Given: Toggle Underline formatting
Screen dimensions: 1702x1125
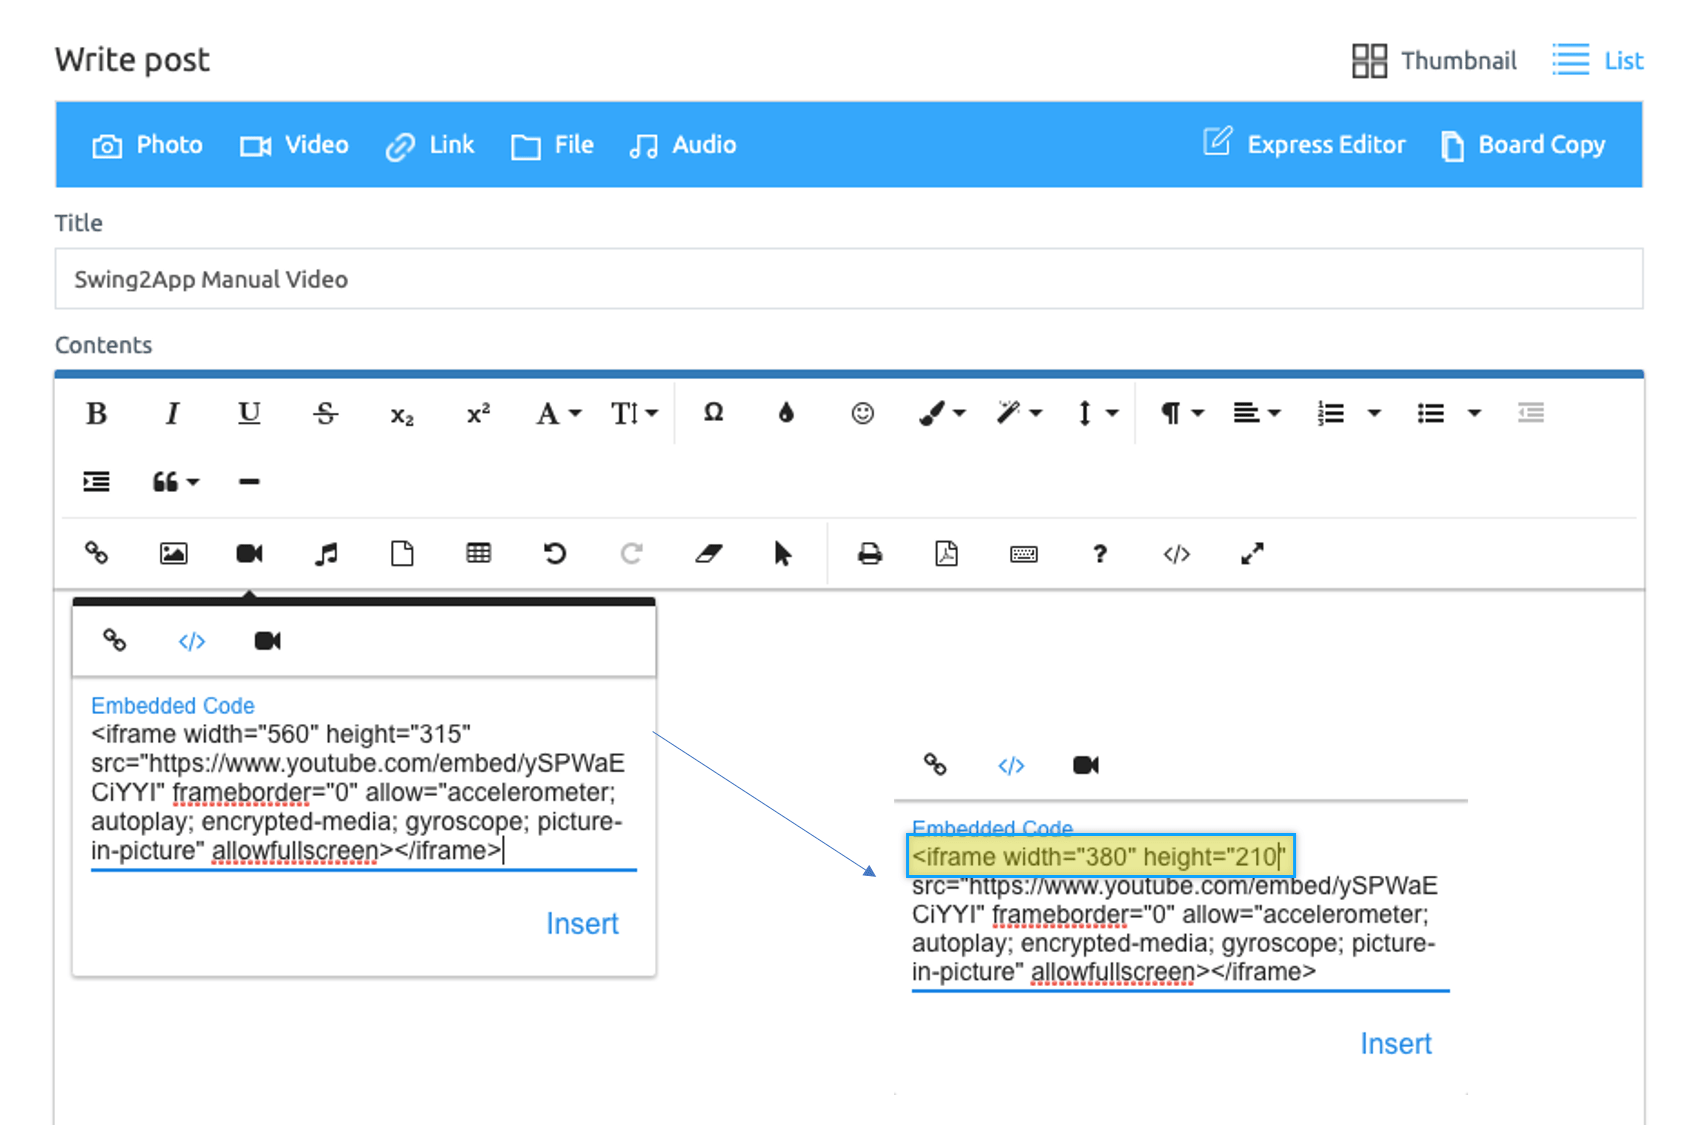Looking at the screenshot, I should tap(249, 413).
